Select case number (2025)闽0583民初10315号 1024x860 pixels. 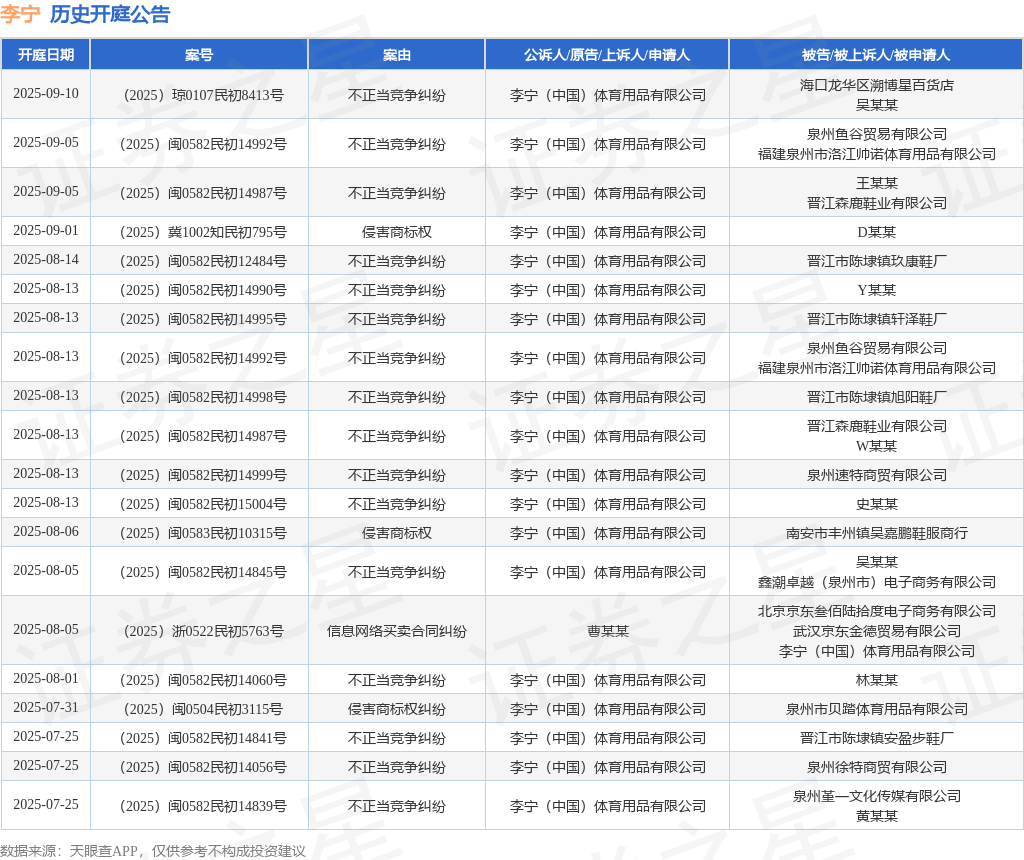point(203,534)
